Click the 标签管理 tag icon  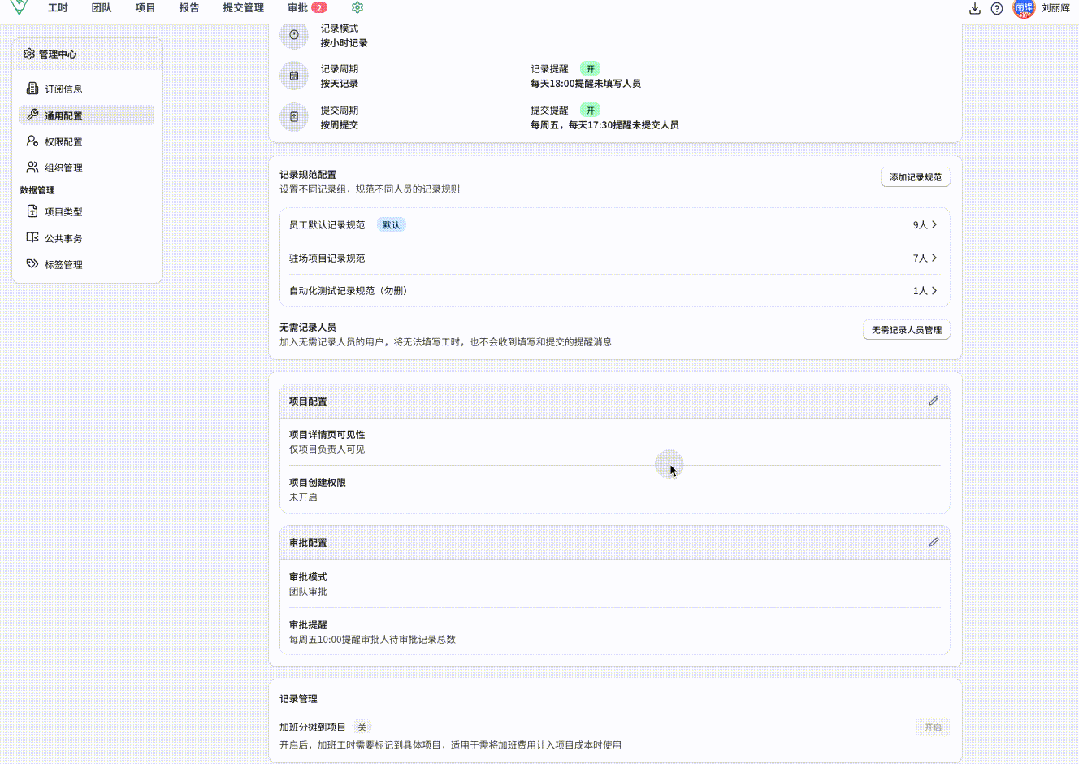pos(32,264)
